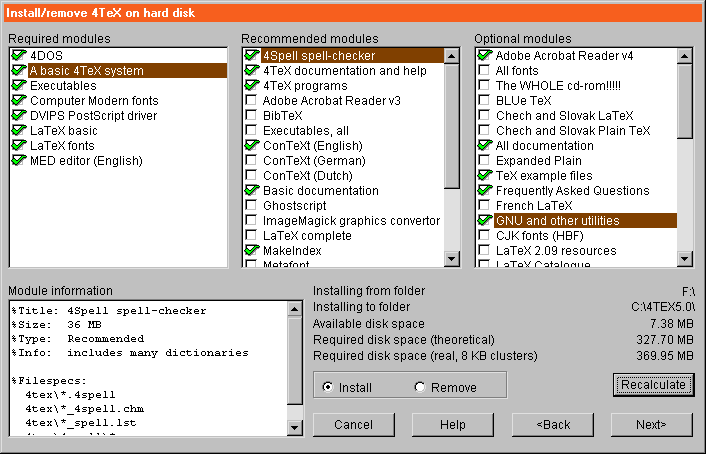Proceed with the Next> button
Image resolution: width=706 pixels, height=454 pixels.
click(652, 425)
